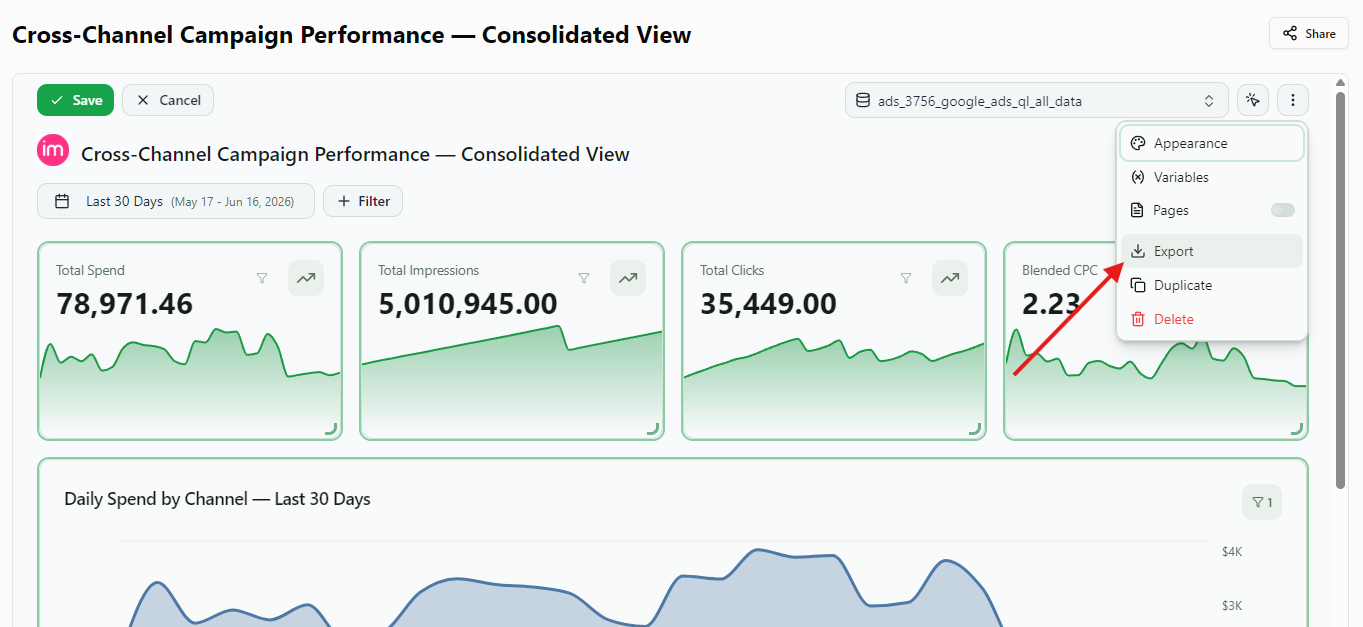Image resolution: width=1363 pixels, height=627 pixels.
Task: Click the Total Clicks sparkline chart
Action: coord(834,390)
